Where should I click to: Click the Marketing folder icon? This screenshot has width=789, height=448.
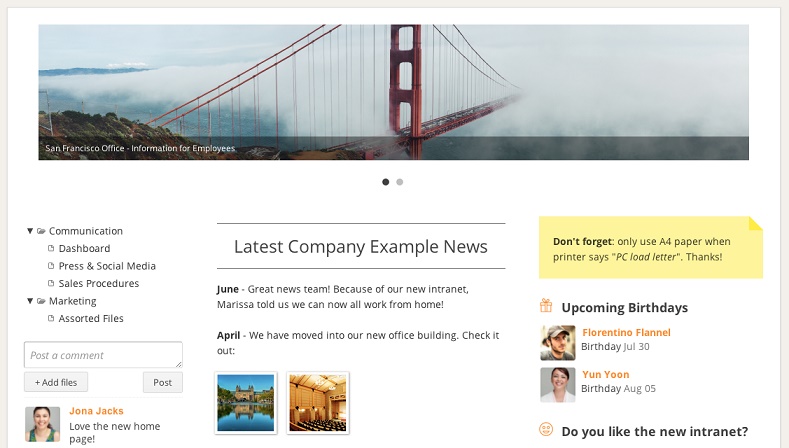(x=42, y=301)
